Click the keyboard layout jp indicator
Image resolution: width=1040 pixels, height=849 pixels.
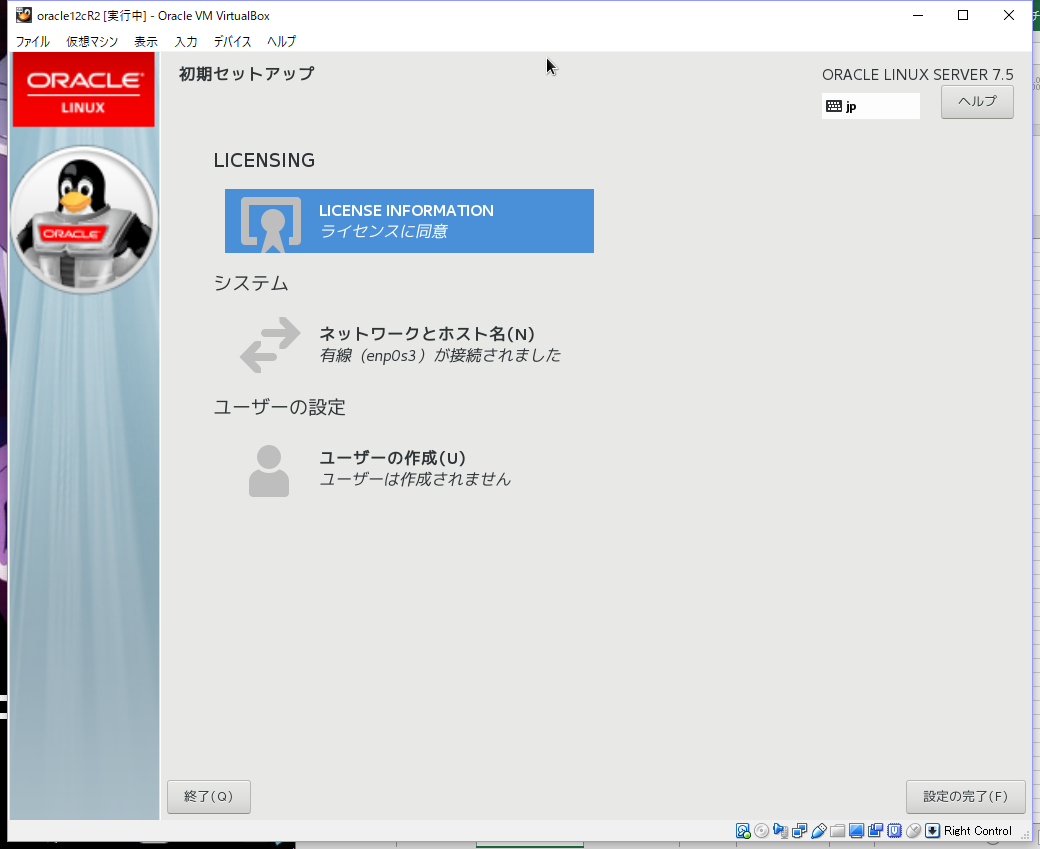[870, 105]
